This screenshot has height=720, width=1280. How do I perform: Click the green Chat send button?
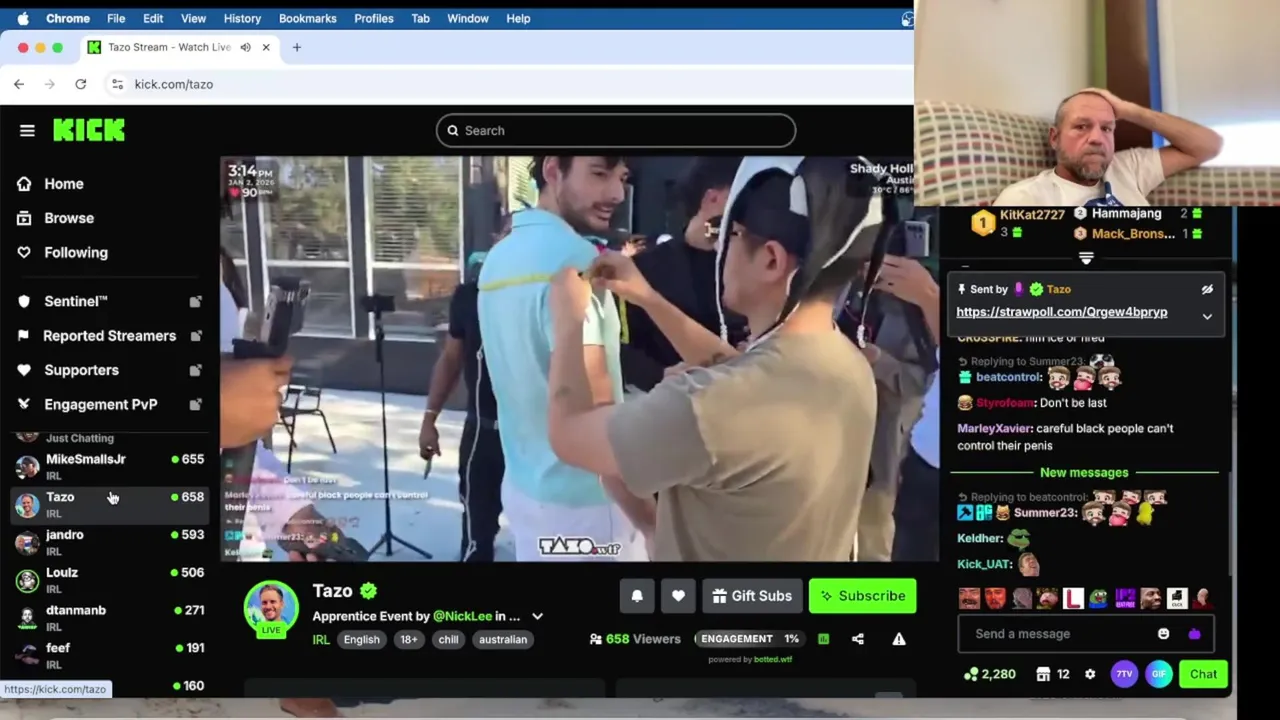point(1203,674)
